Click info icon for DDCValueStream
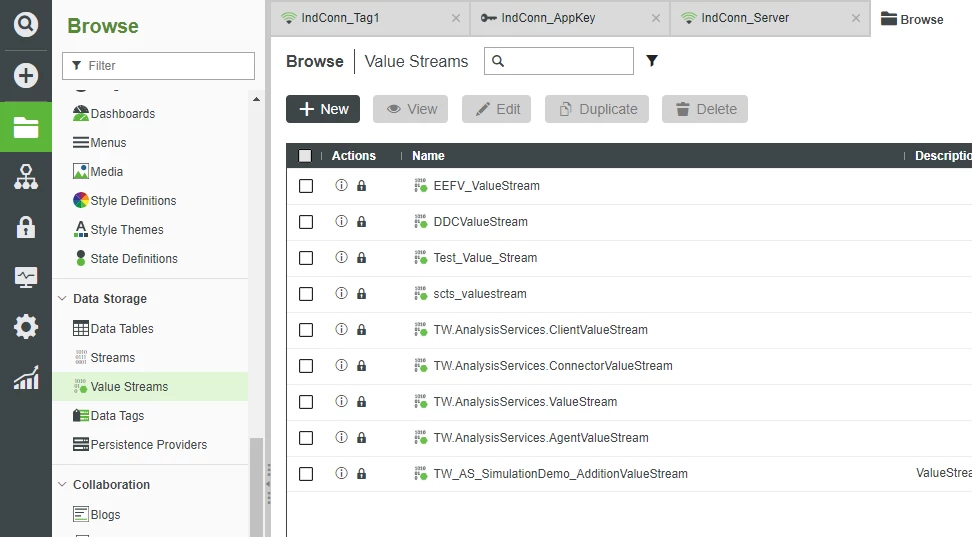 pyautogui.click(x=342, y=221)
